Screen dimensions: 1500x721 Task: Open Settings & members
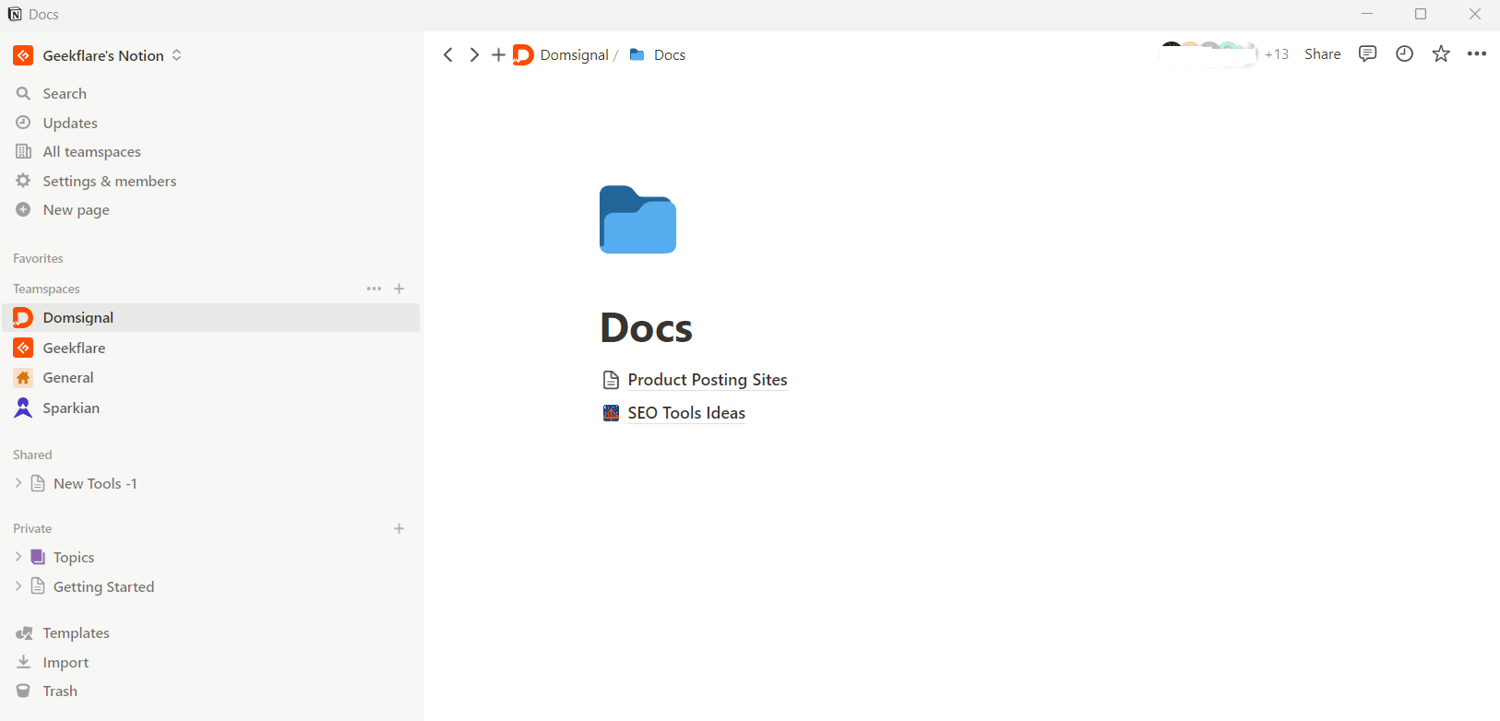tap(110, 181)
